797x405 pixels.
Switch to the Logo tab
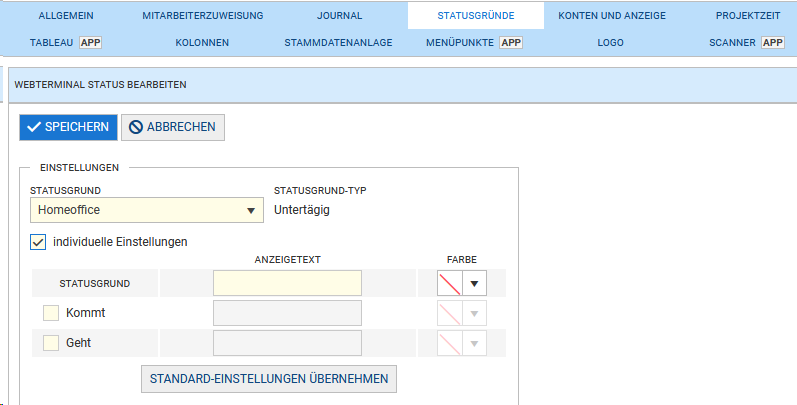tap(610, 43)
